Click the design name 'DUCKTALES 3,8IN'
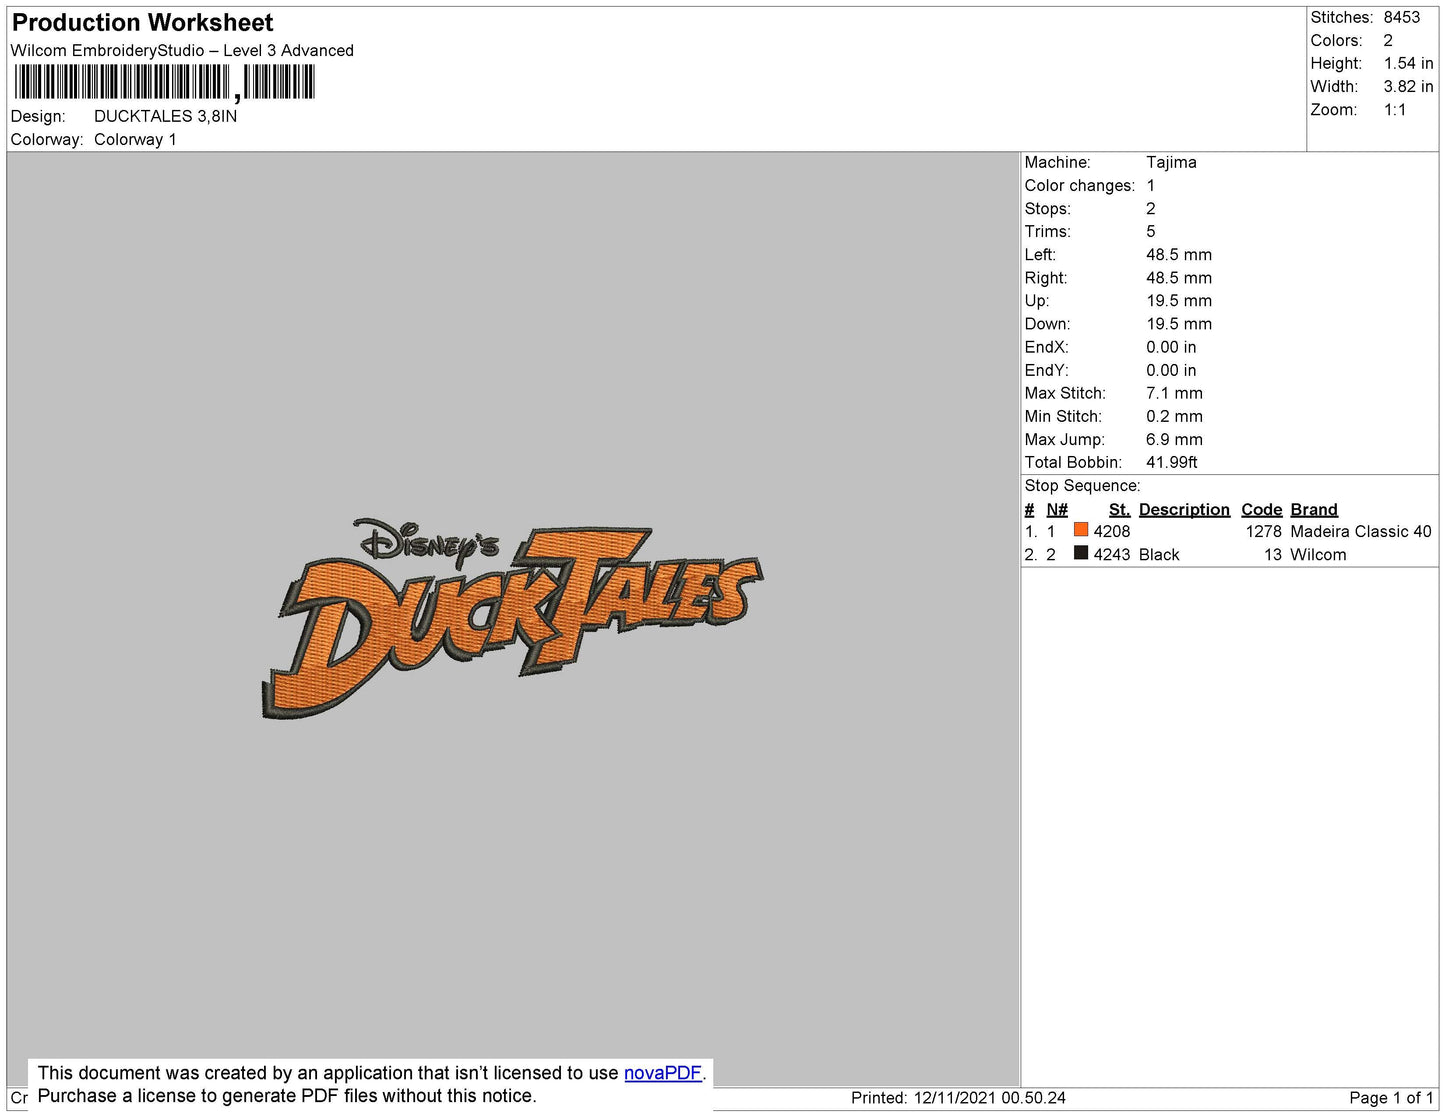This screenshot has width=1445, height=1117. coord(166,116)
